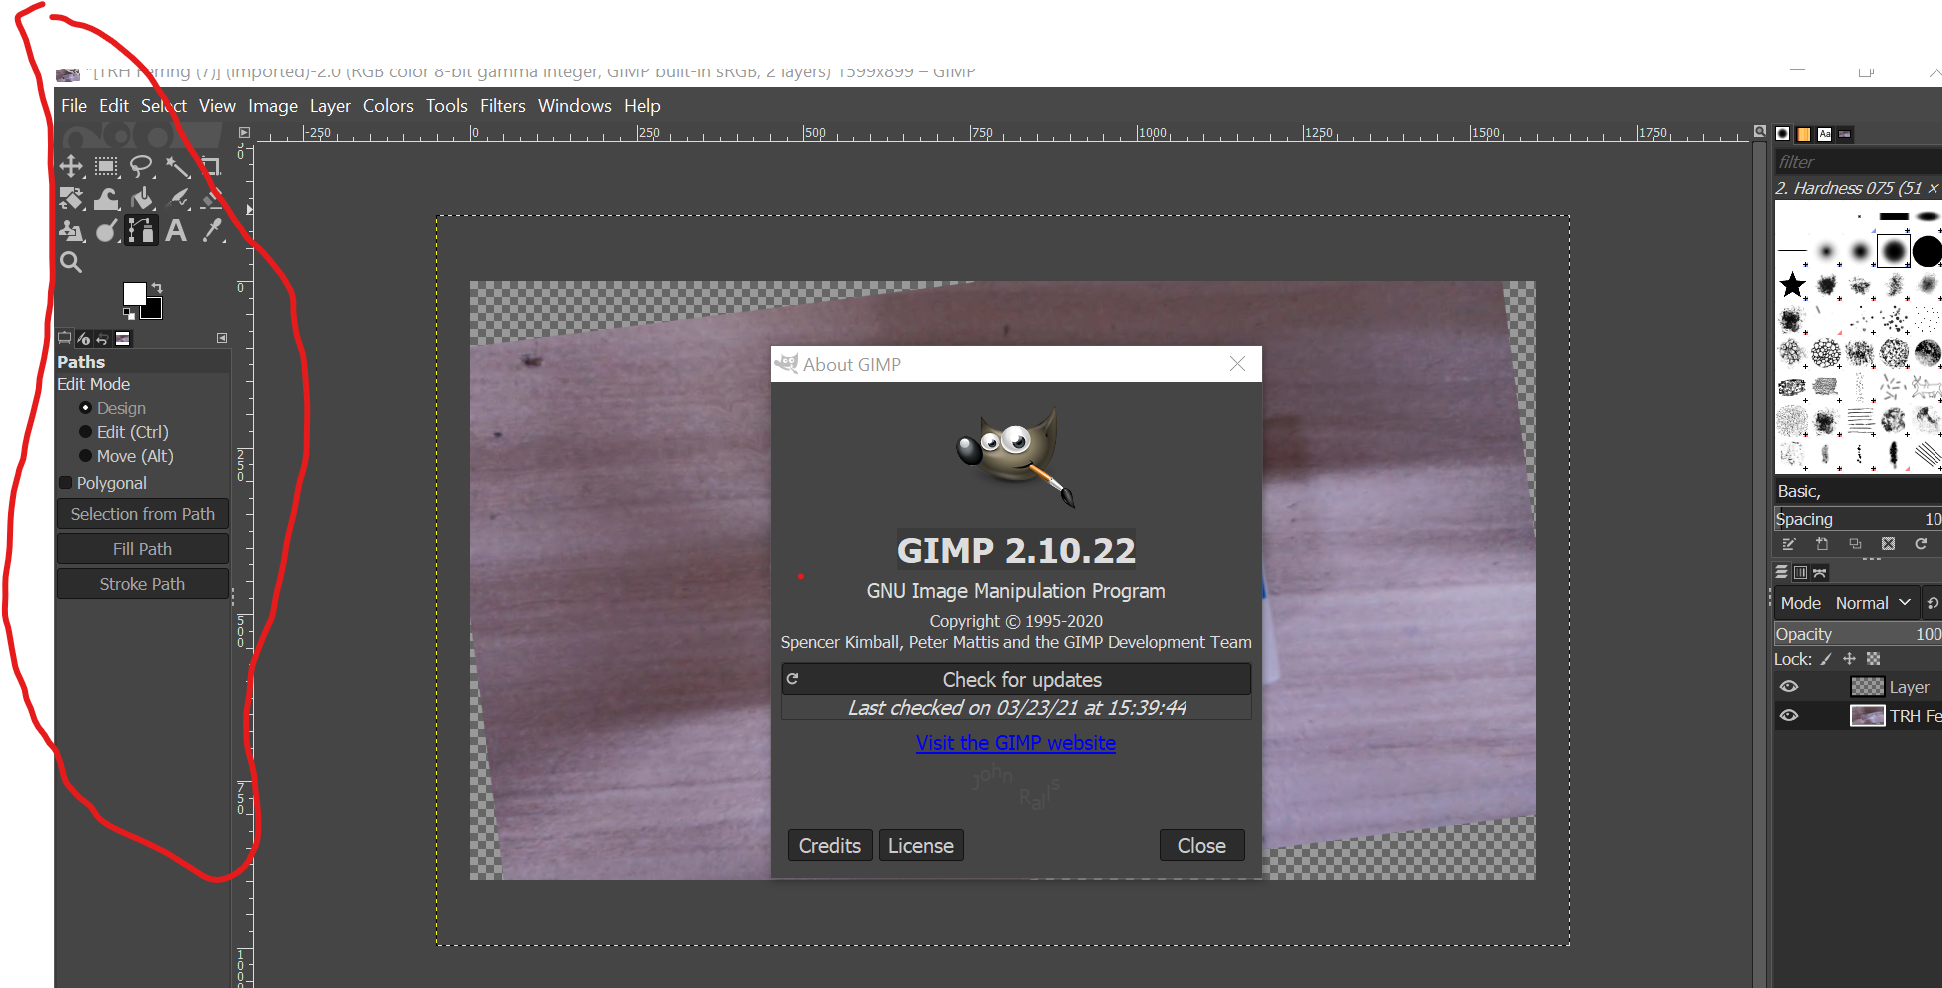Pick the Color Picker eyedropper tool
1942x988 pixels.
point(212,230)
